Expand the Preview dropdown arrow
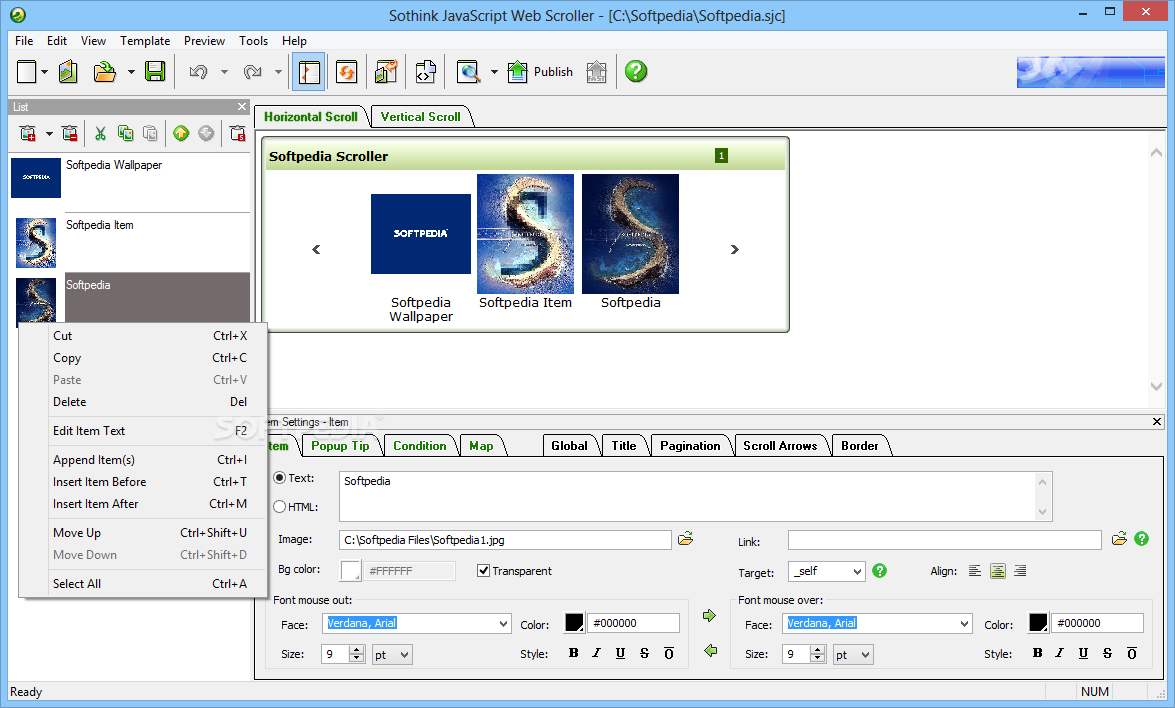Viewport: 1175px width, 708px height. (494, 72)
